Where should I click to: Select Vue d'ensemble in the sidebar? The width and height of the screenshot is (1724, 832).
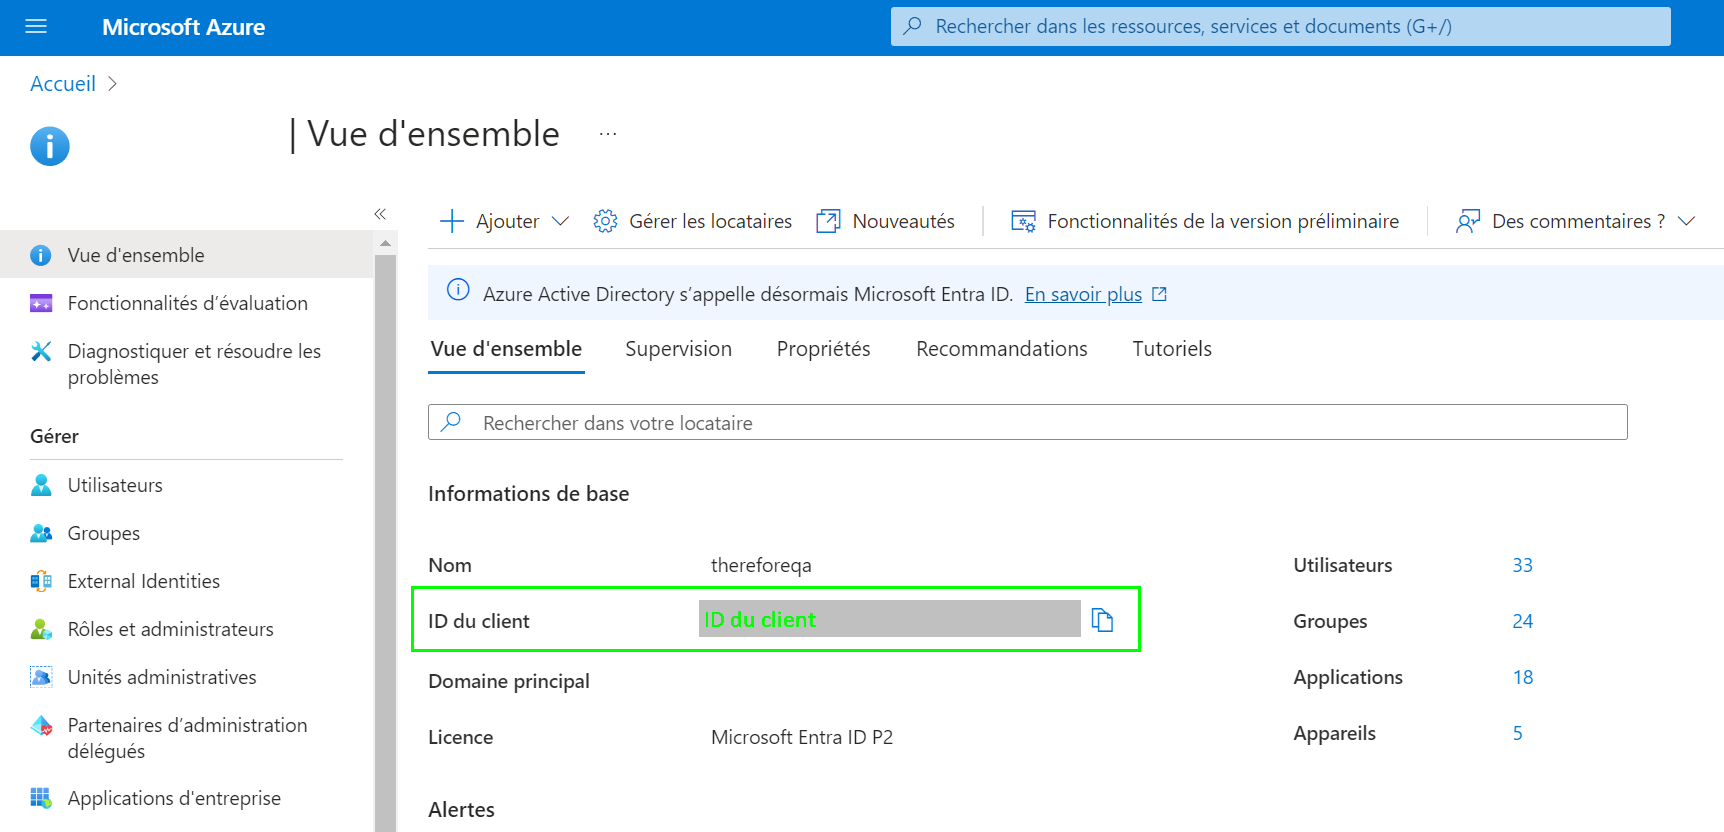tap(187, 255)
